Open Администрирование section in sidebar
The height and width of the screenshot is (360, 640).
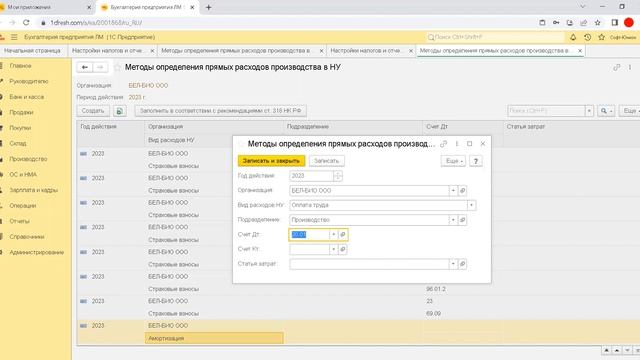37,252
